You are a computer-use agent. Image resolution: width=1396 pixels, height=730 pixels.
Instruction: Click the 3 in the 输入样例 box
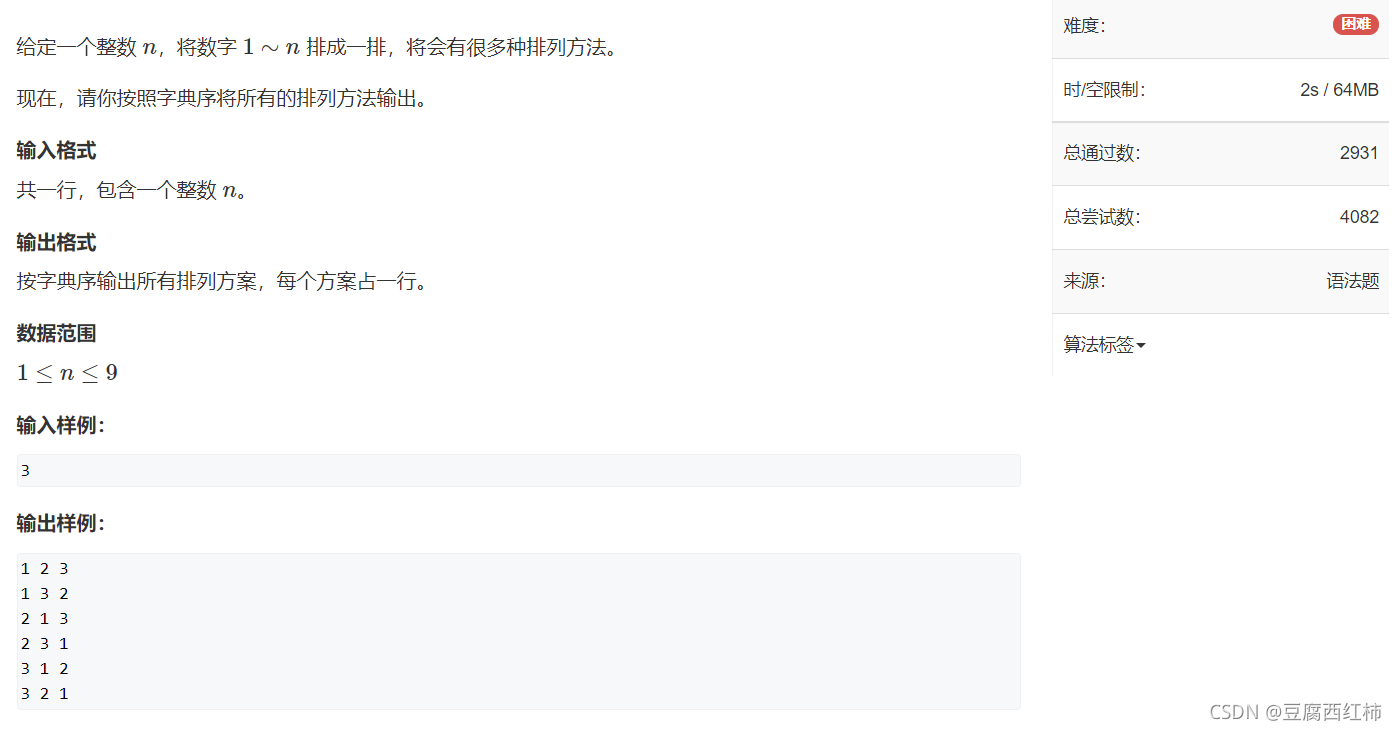point(25,471)
